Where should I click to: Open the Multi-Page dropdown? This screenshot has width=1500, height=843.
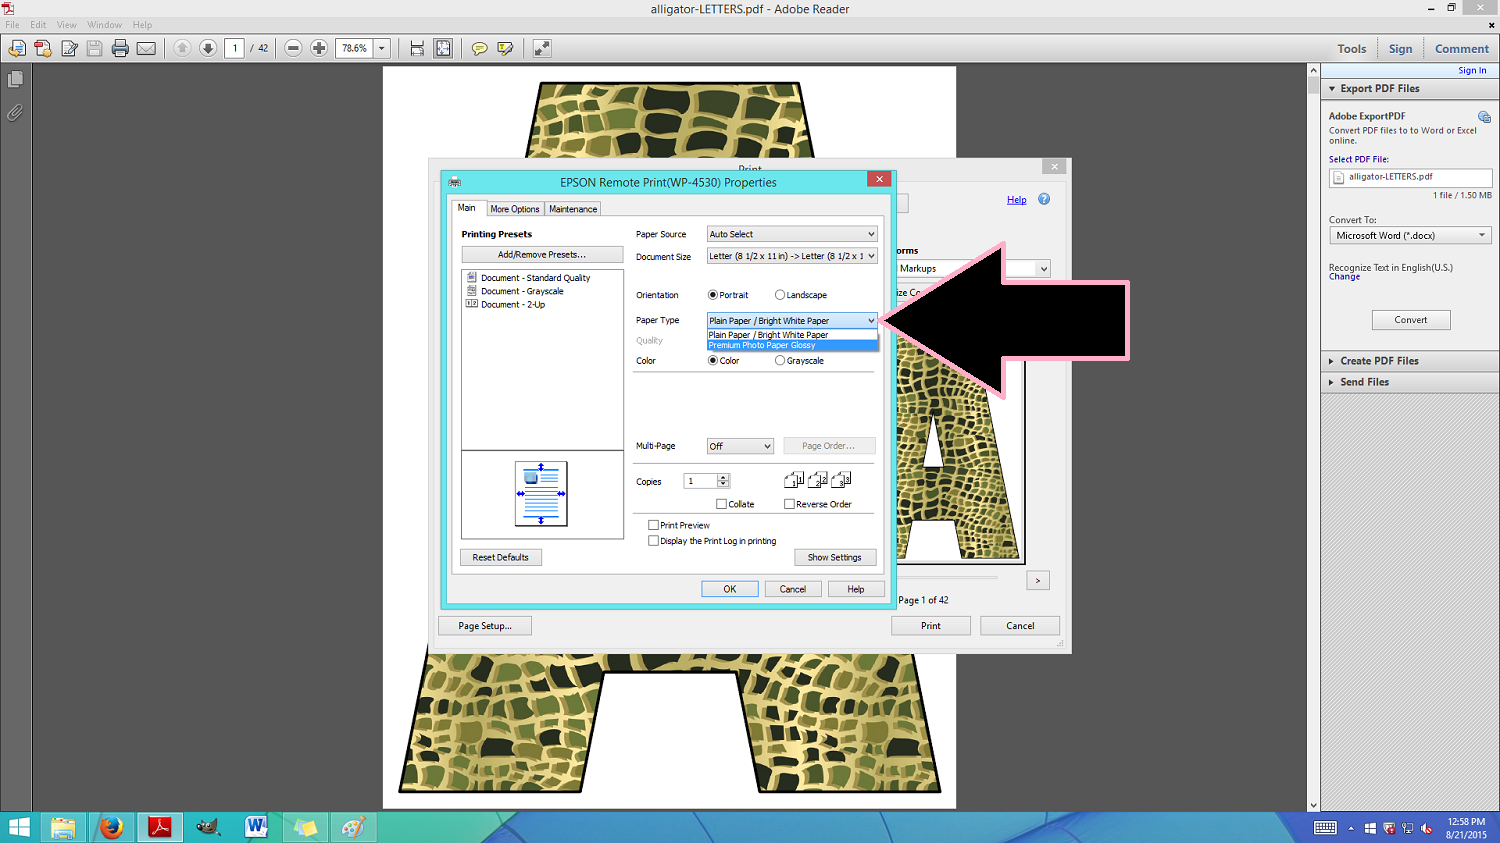click(x=740, y=446)
